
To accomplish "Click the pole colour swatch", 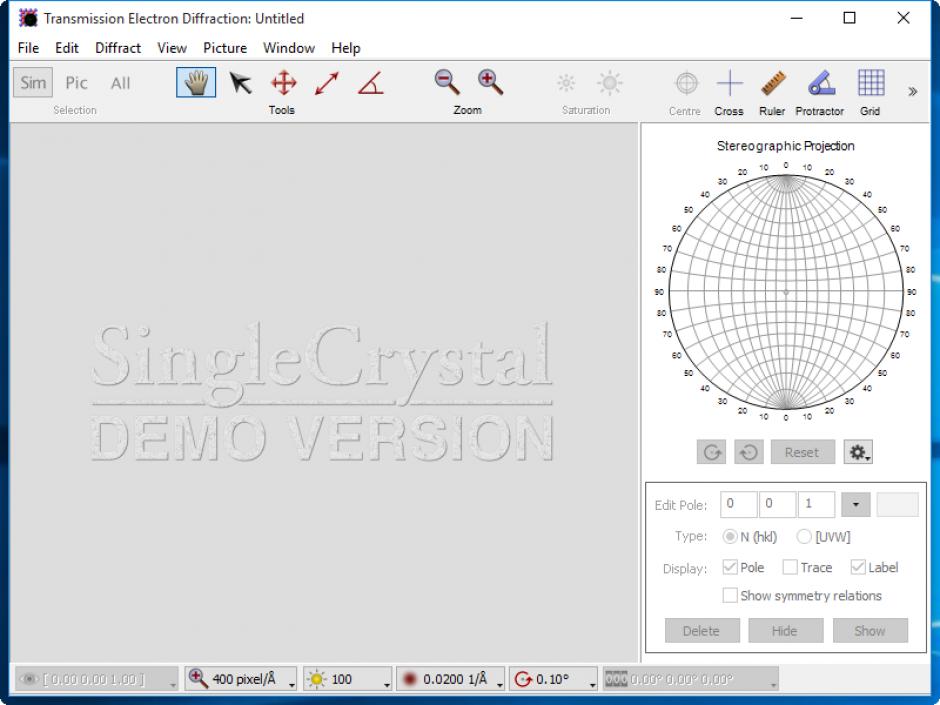I will pyautogui.click(x=897, y=504).
